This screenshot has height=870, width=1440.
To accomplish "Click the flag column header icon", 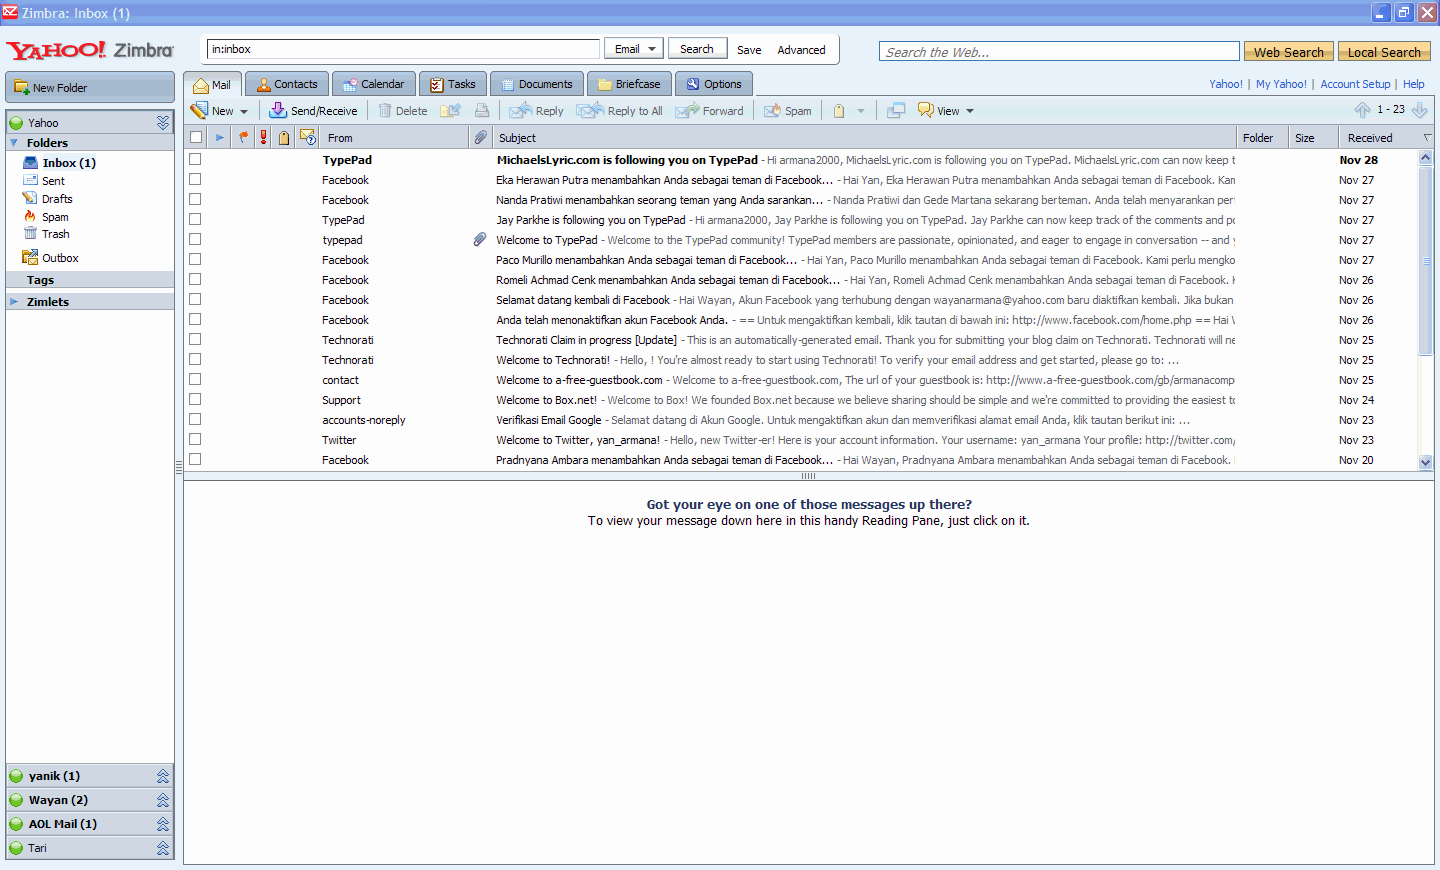I will coord(243,137).
